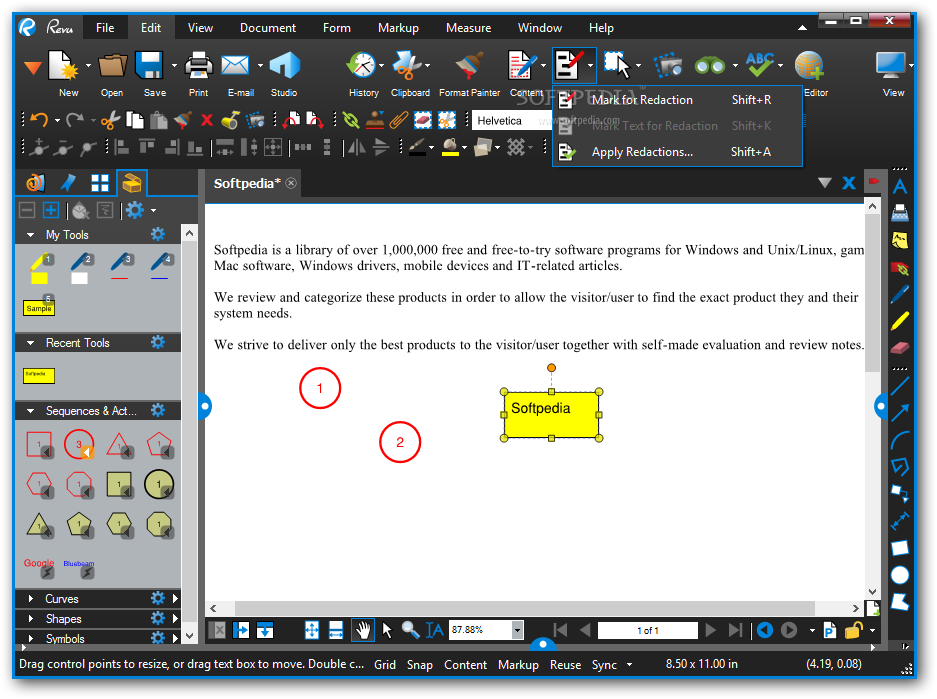Viewport: 937px width, 699px height.
Task: Open the fill color yellow swatch tool
Action: pyautogui.click(x=450, y=147)
